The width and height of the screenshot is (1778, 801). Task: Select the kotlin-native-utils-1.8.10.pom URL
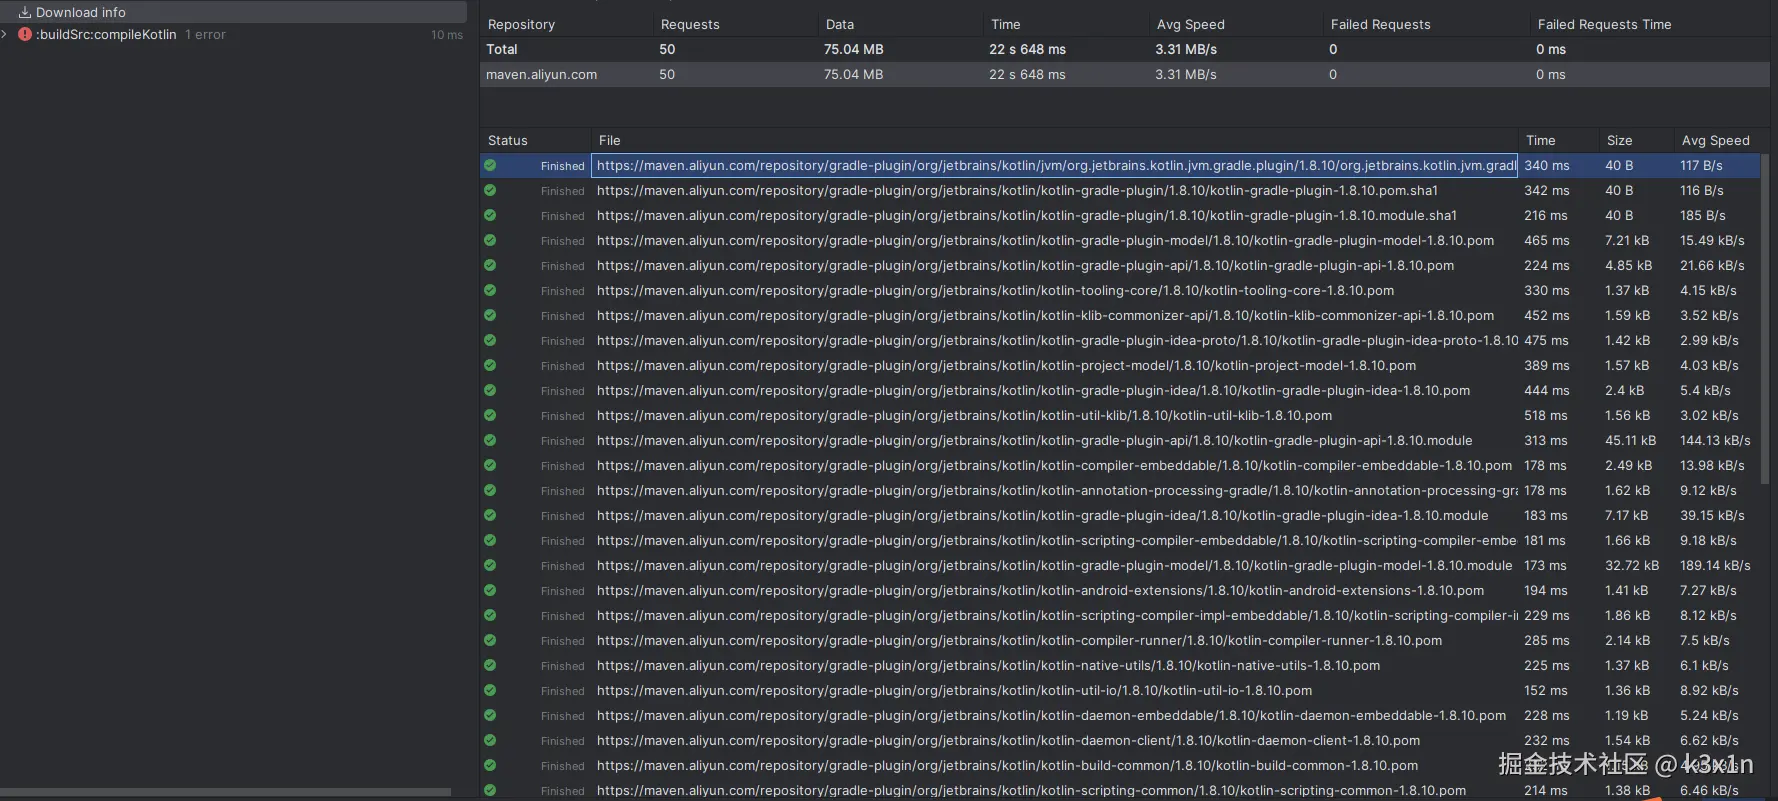[988, 665]
